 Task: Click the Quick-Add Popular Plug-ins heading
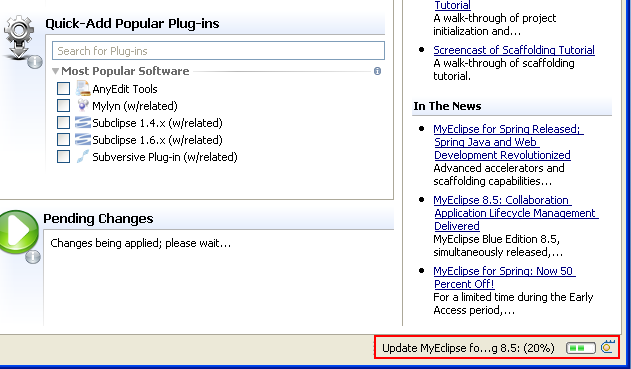click(x=132, y=24)
